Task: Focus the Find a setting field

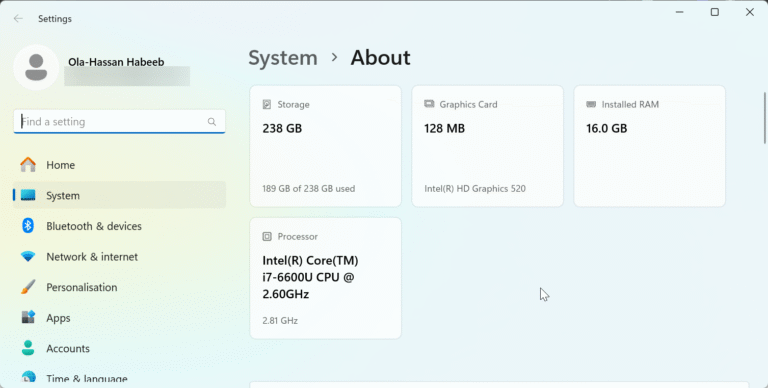Action: pos(119,121)
